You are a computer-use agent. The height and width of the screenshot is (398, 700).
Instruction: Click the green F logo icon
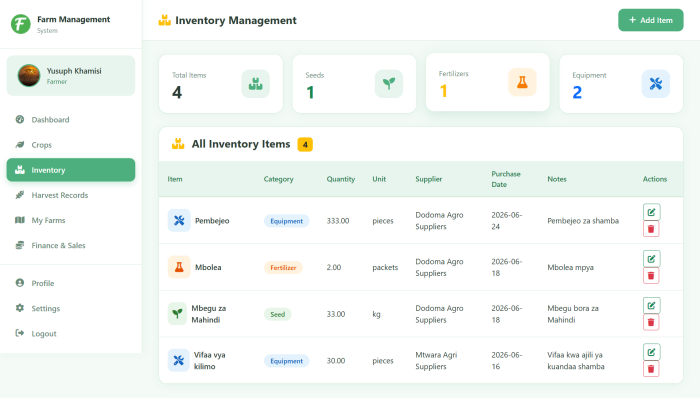tap(21, 24)
